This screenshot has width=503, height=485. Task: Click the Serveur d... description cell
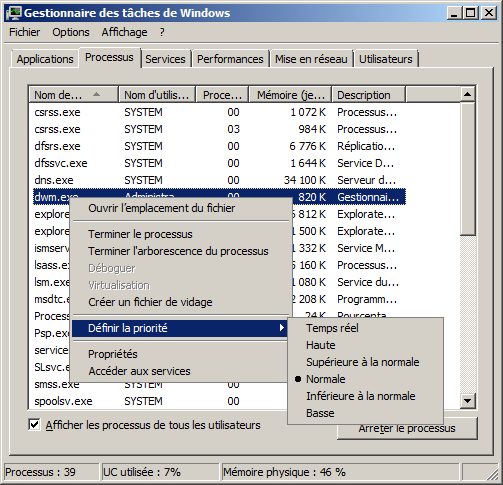coord(367,180)
